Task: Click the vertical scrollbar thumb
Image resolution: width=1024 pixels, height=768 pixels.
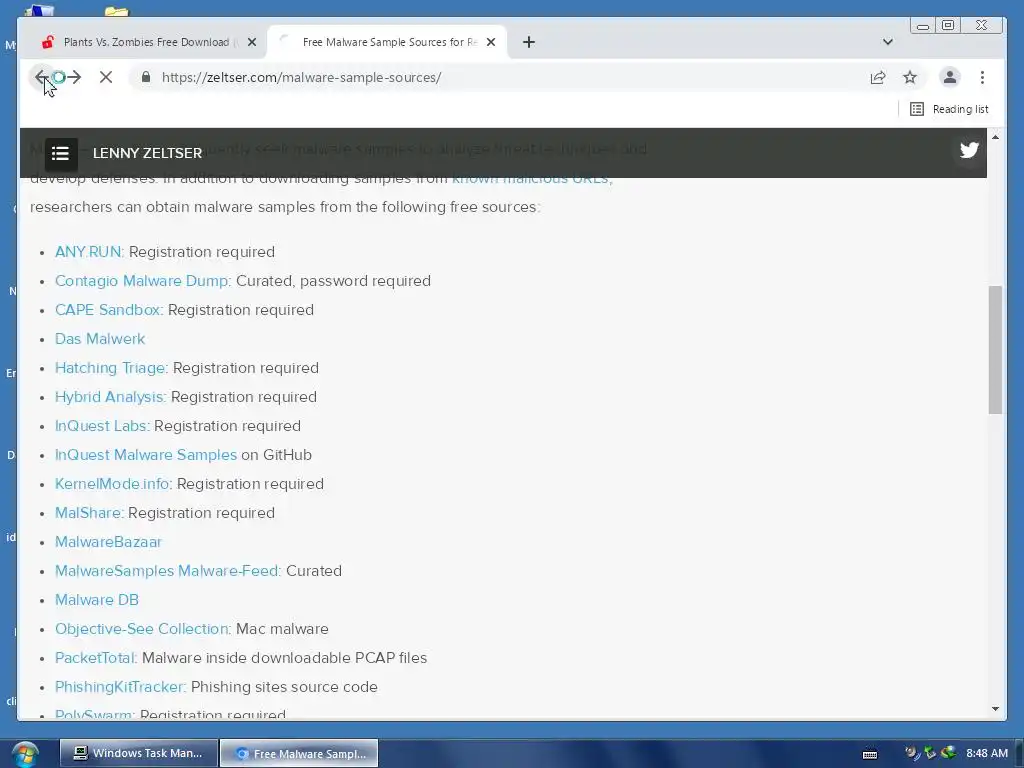Action: tap(995, 349)
